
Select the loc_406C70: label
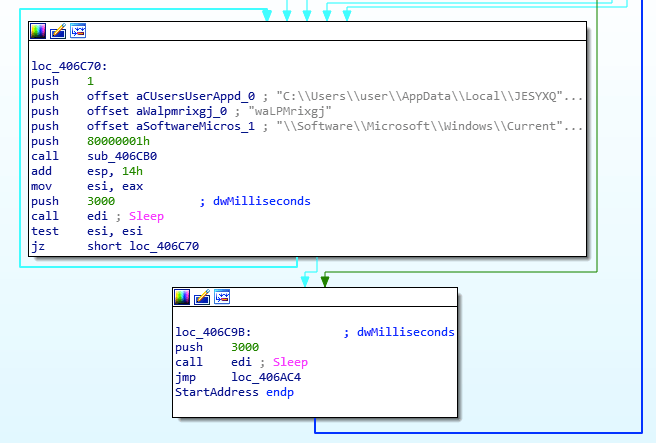point(69,66)
